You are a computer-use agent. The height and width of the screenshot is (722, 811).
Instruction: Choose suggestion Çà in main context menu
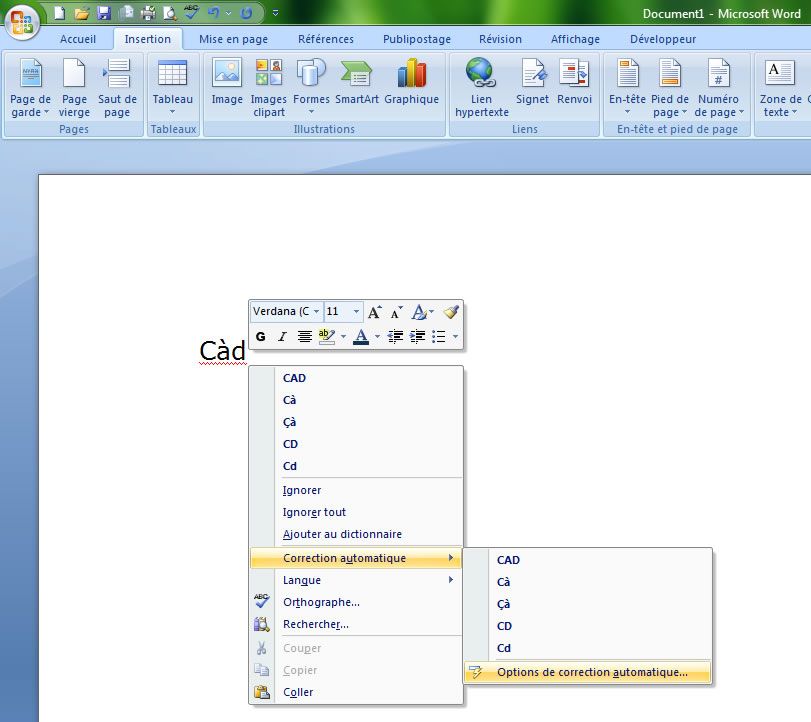356,422
